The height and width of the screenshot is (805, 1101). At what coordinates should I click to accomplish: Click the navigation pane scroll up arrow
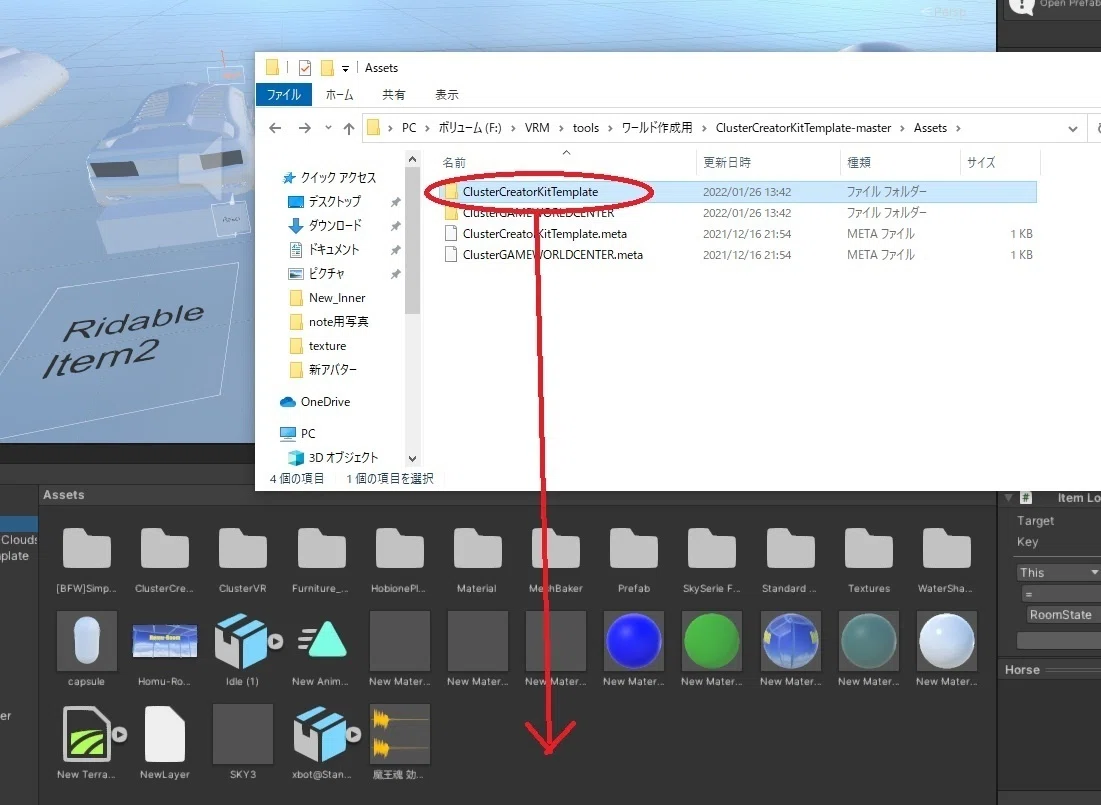click(x=412, y=159)
